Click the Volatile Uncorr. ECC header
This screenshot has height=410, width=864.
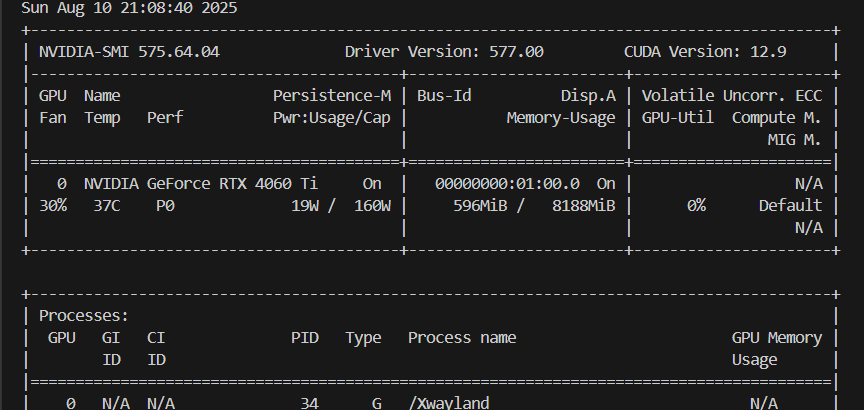732,96
